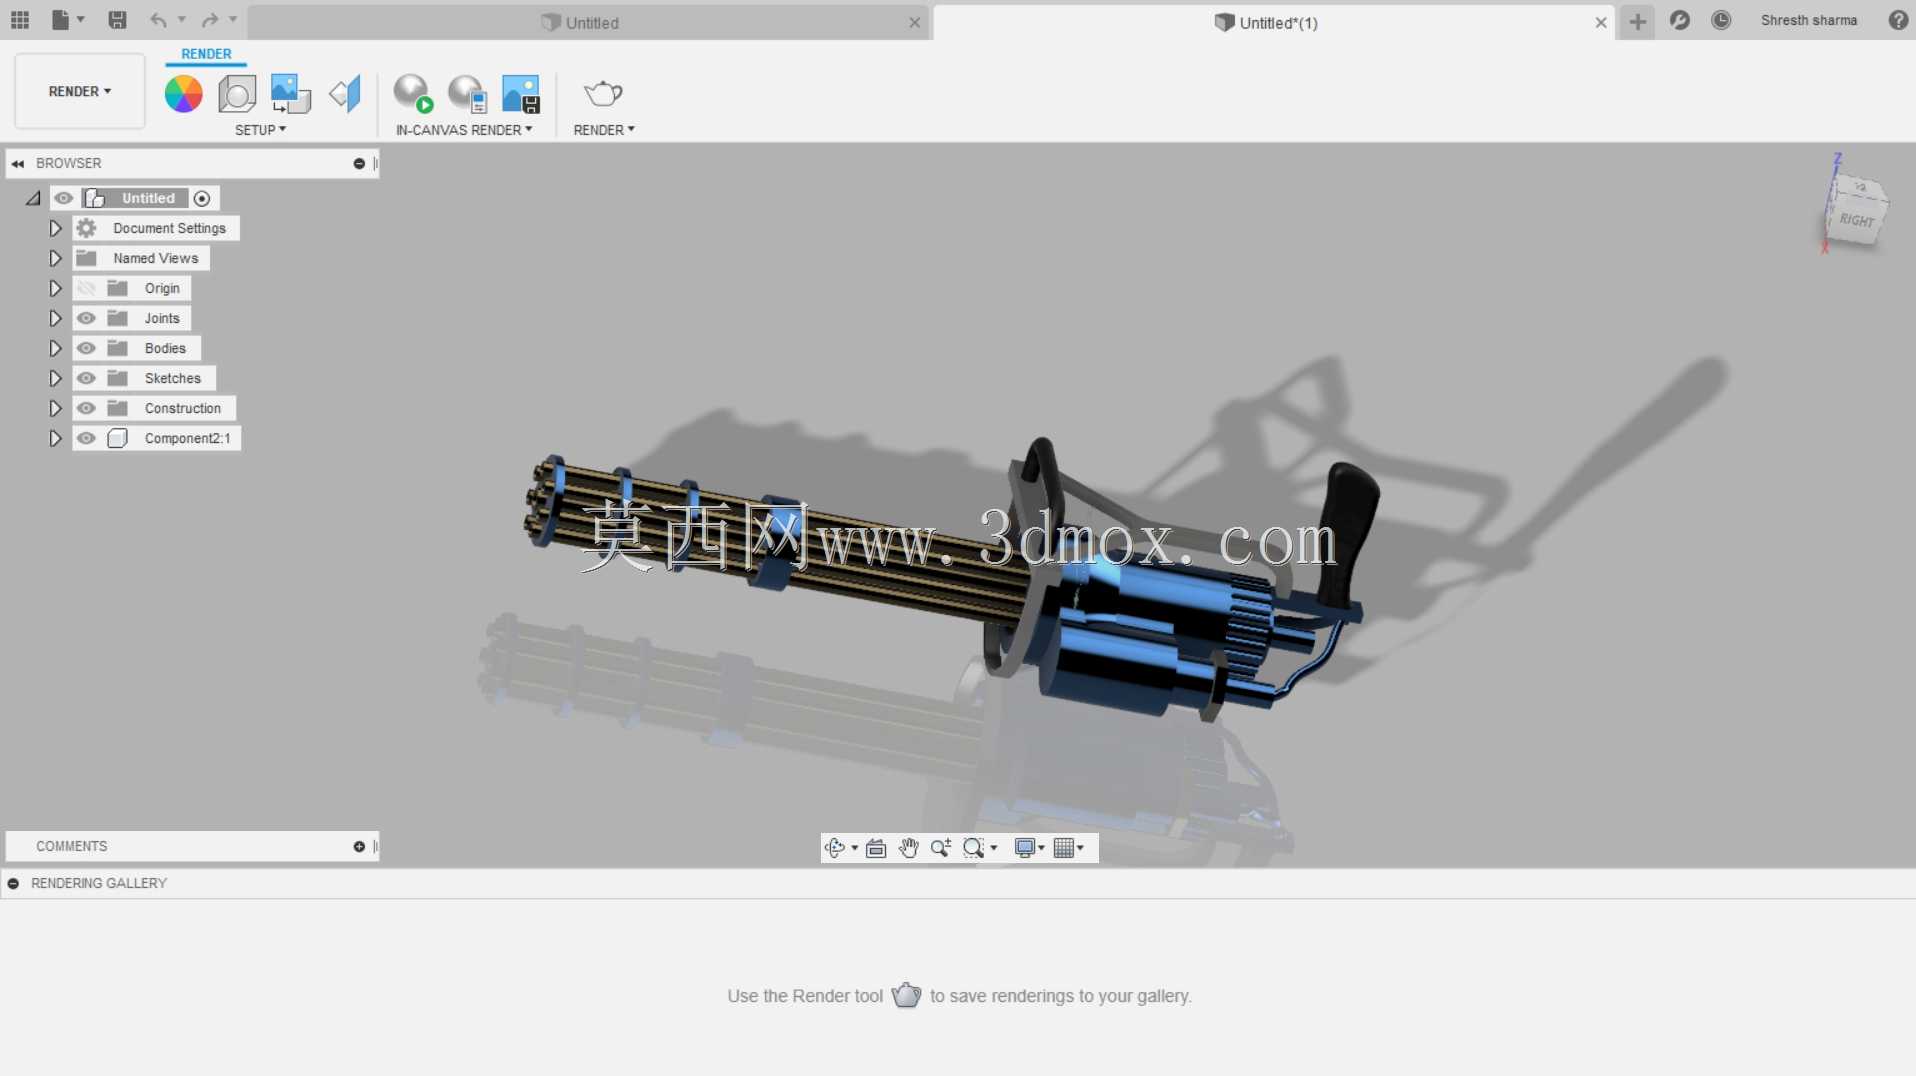Screen dimensions: 1916x1076
Task: Click the Look At tool
Action: click(x=876, y=848)
